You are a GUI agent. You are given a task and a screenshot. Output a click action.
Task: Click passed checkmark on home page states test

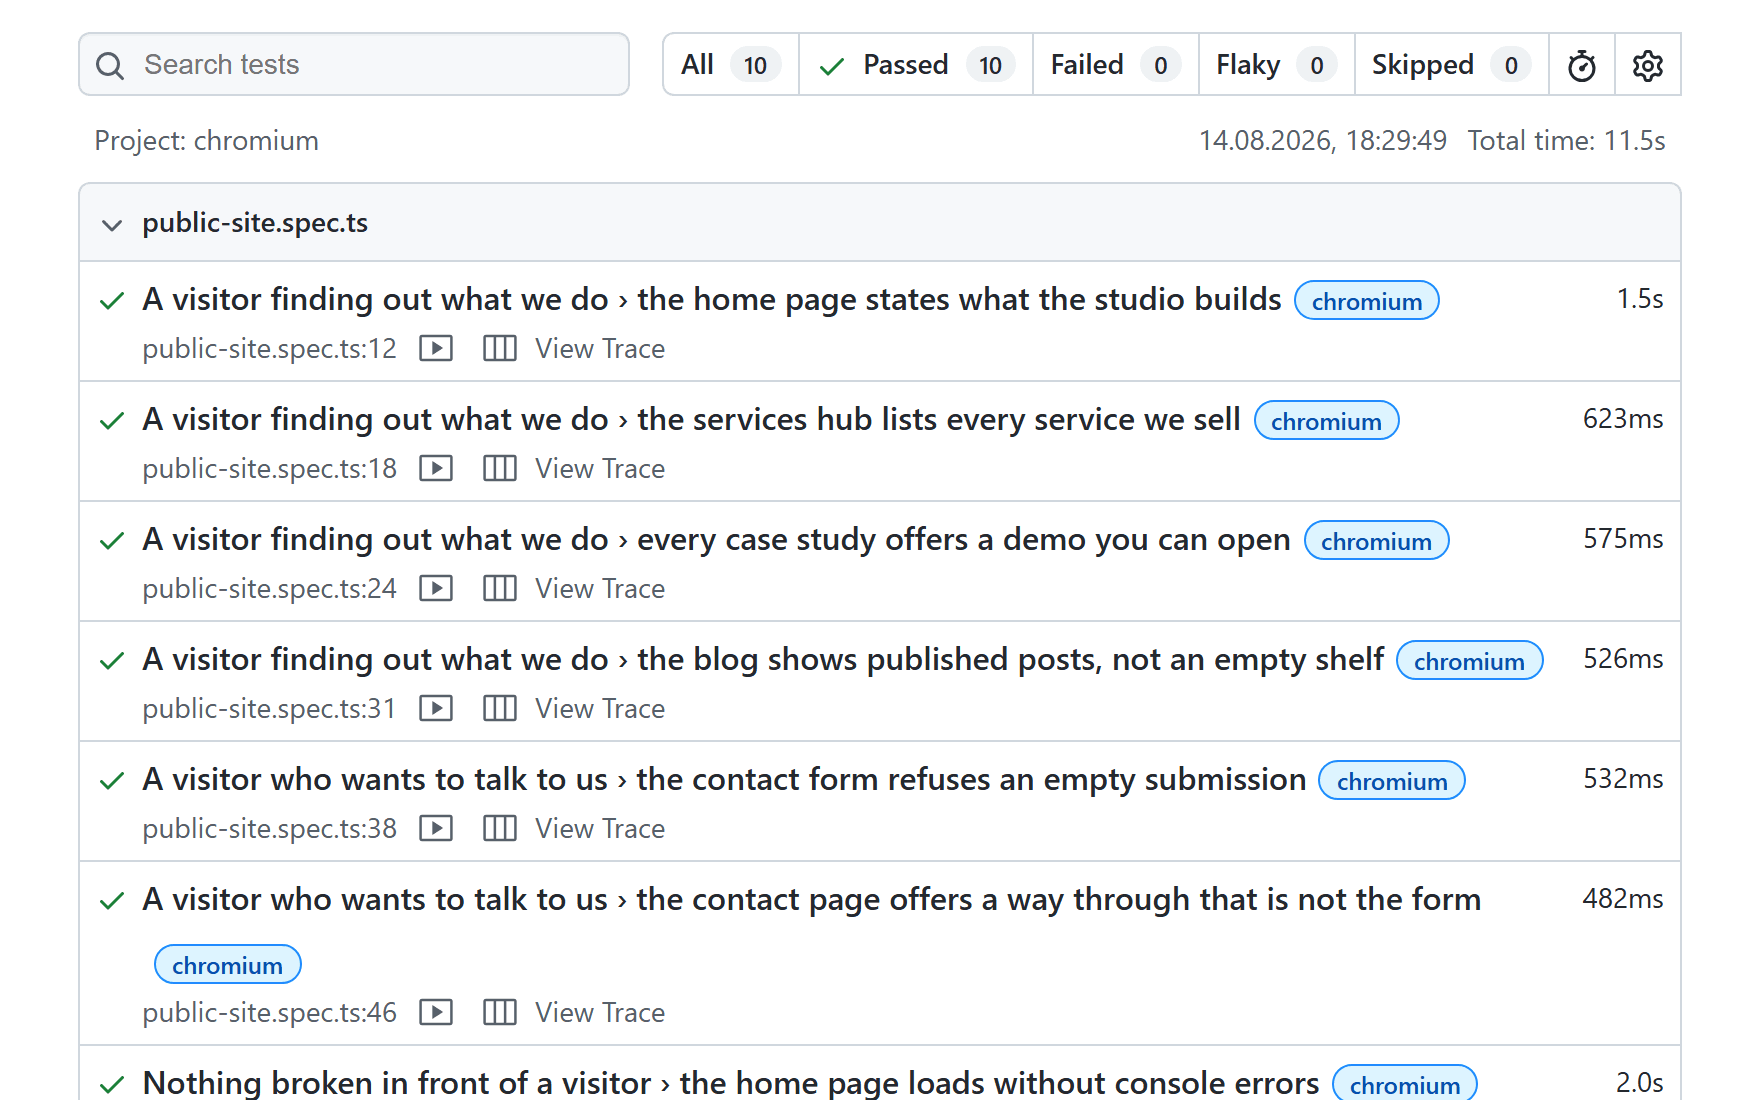pos(112,301)
